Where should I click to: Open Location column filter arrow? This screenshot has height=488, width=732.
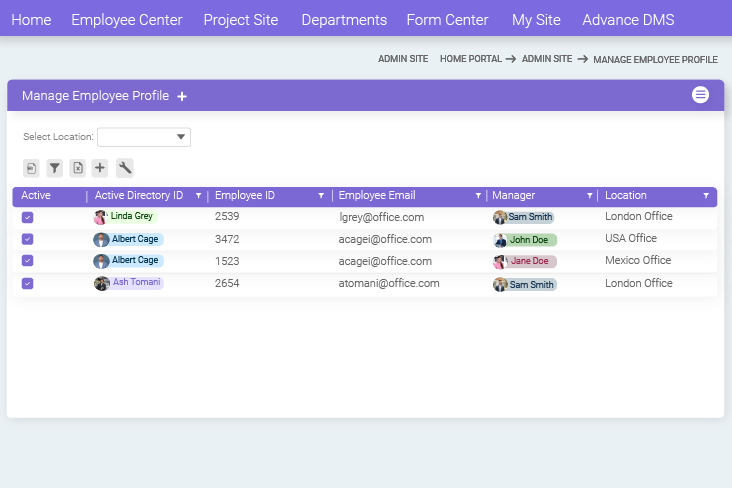(706, 196)
